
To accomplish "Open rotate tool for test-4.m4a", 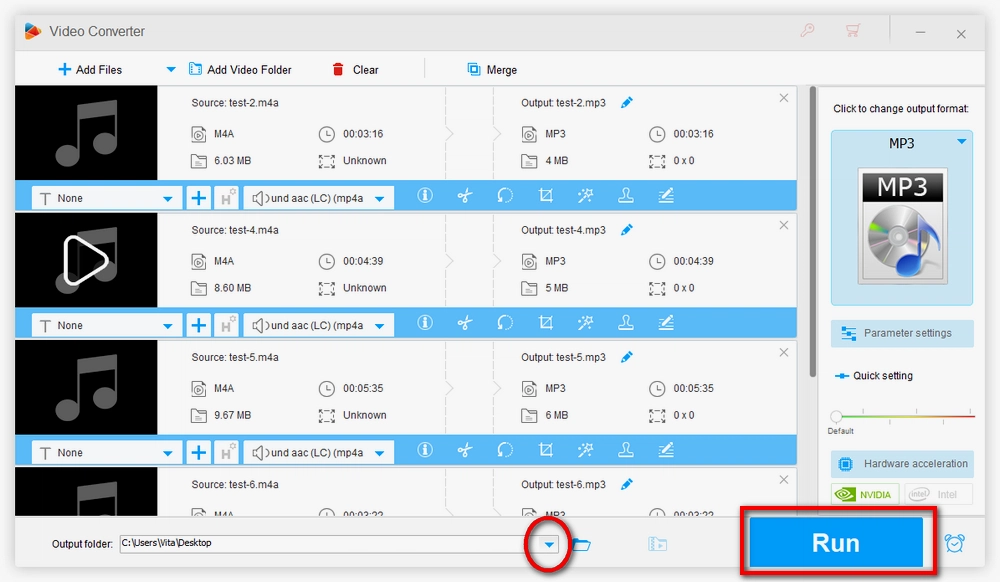I will pyautogui.click(x=505, y=323).
